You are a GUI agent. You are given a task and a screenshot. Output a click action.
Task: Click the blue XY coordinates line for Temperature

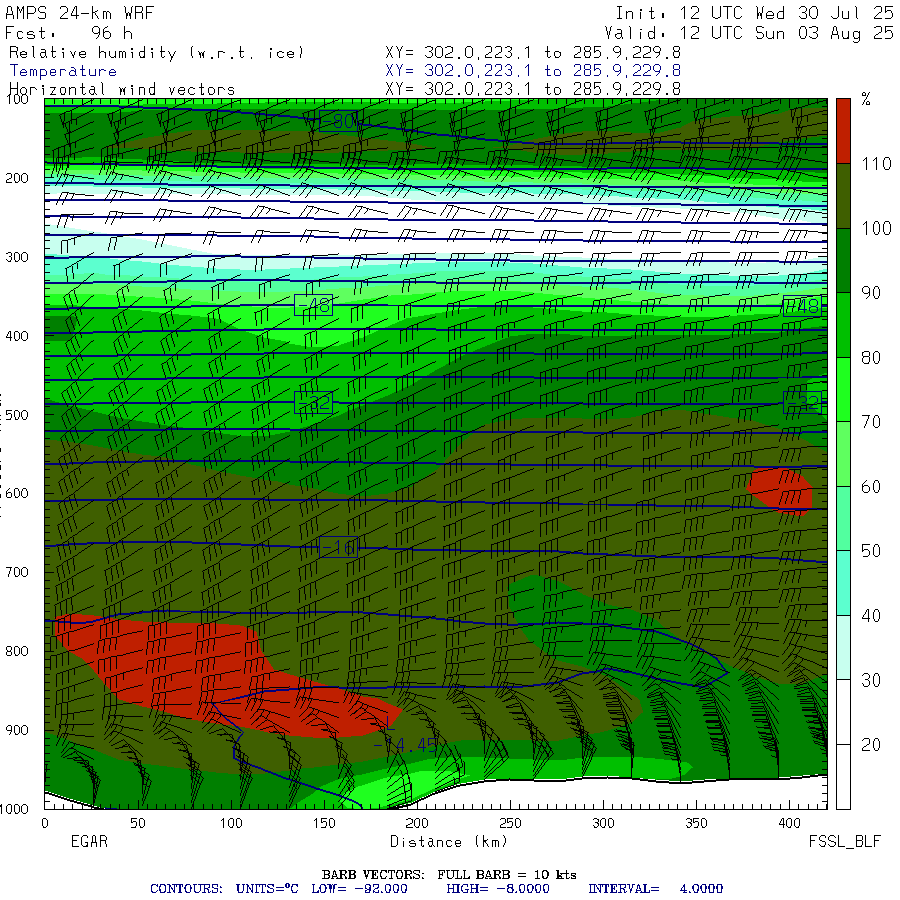tap(533, 71)
